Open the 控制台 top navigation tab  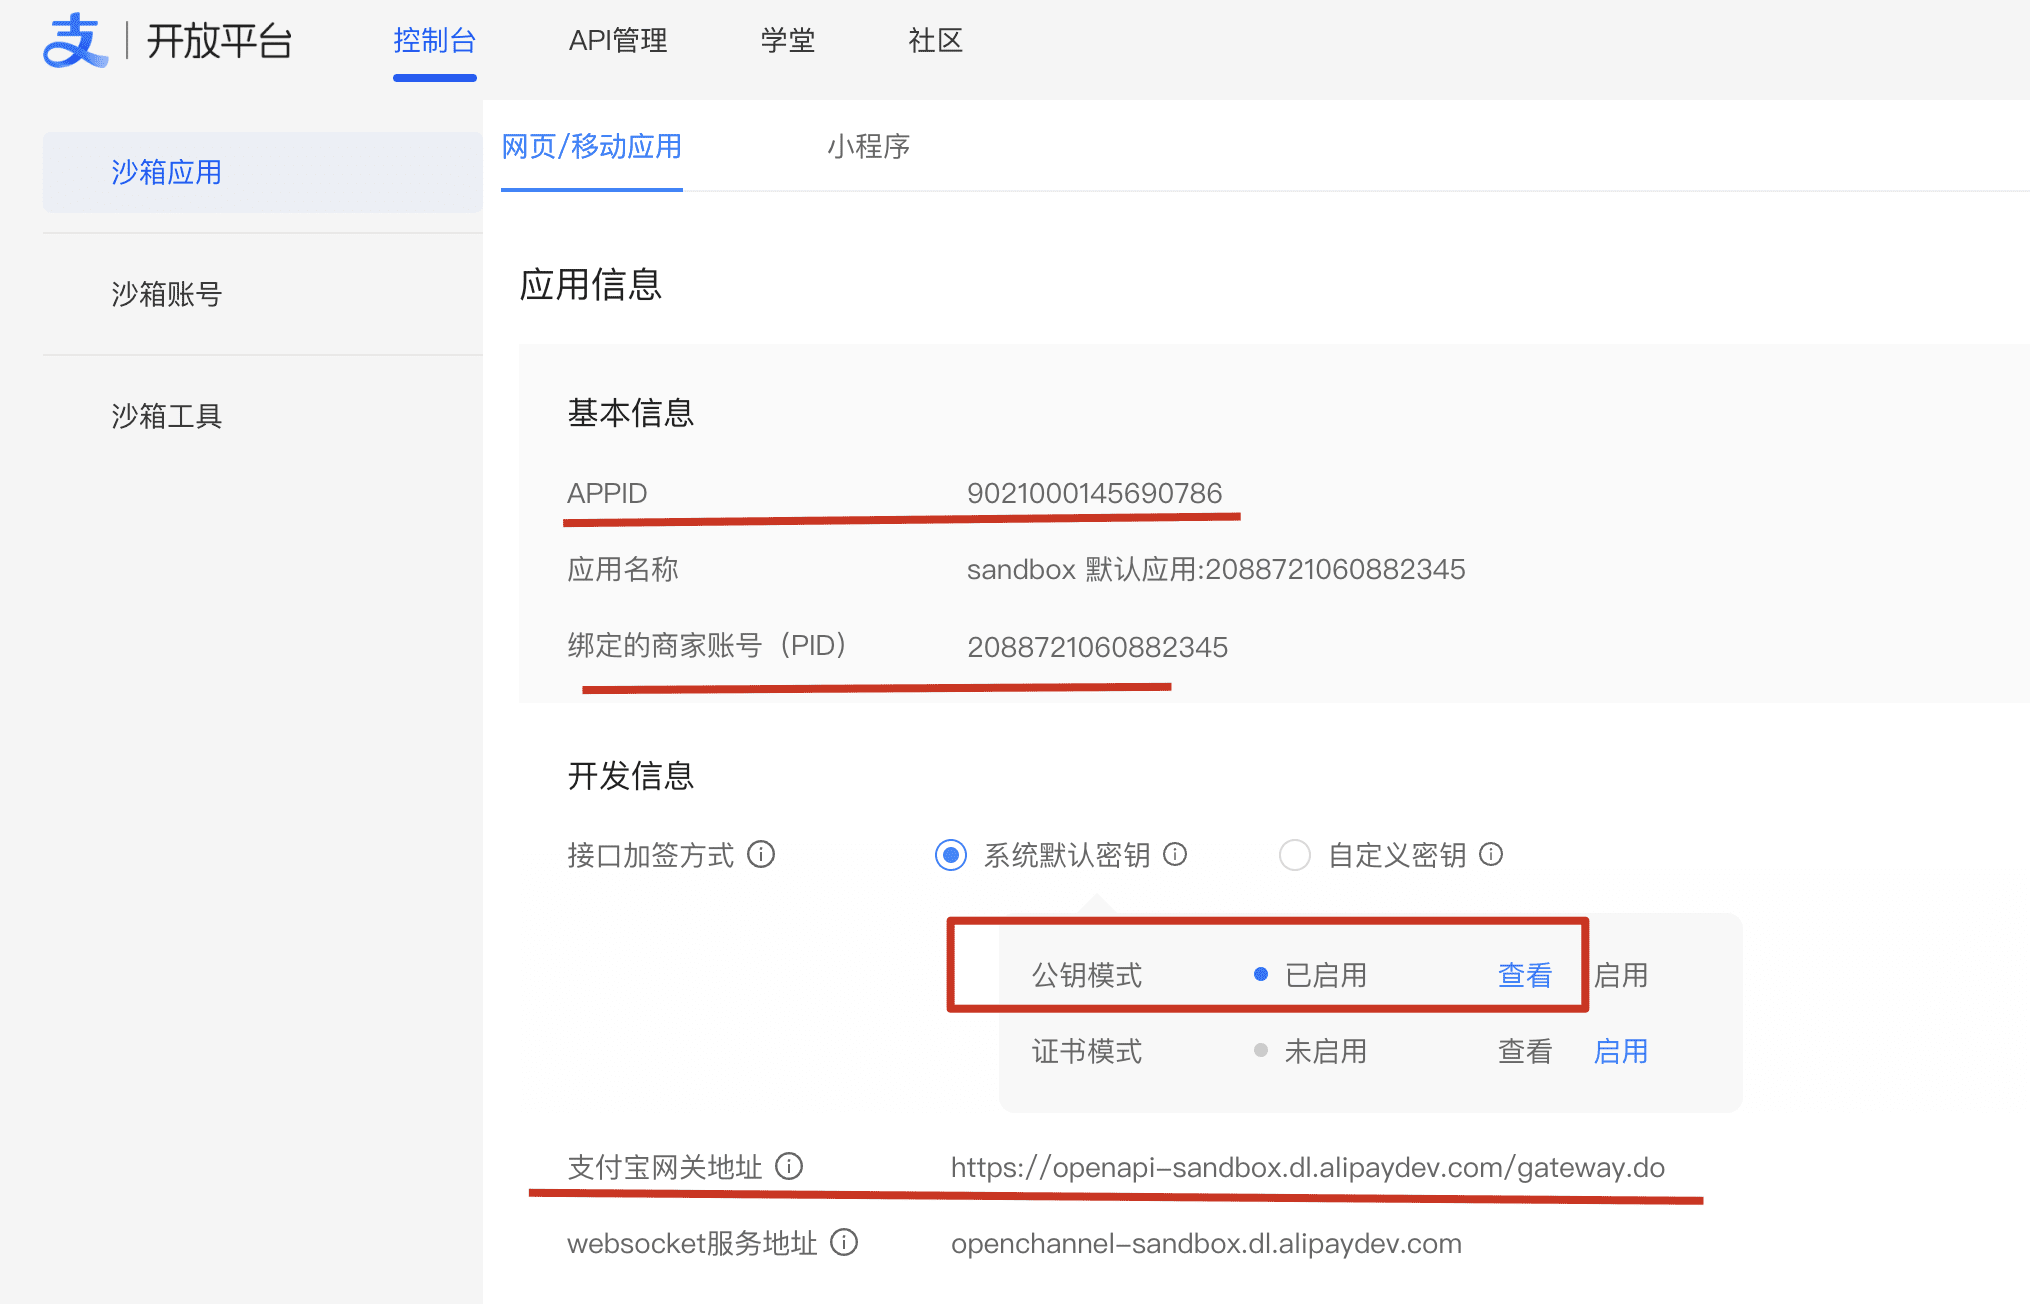pos(434,41)
